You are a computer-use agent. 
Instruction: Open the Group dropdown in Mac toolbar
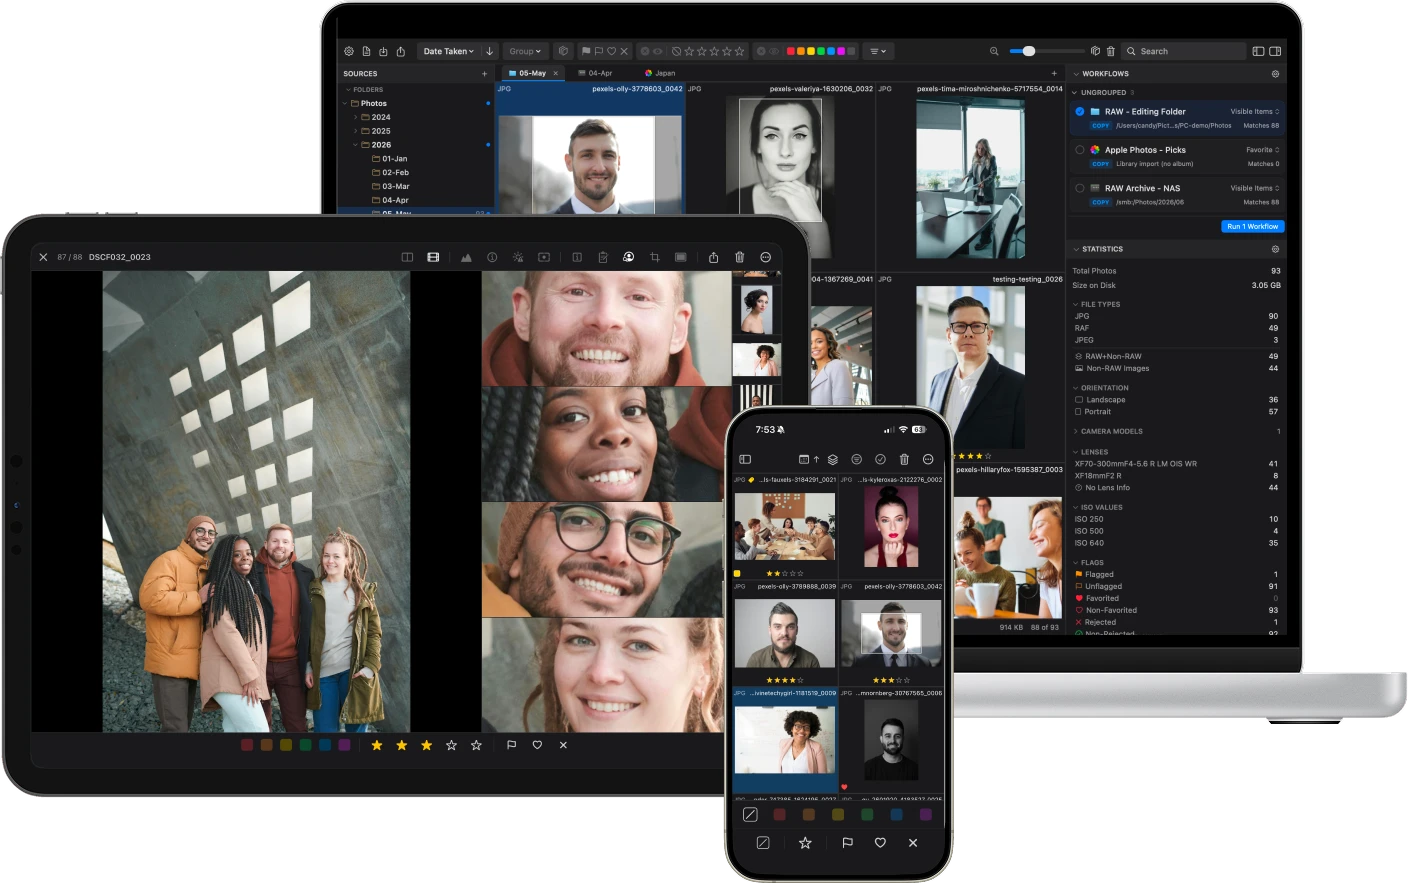click(525, 51)
